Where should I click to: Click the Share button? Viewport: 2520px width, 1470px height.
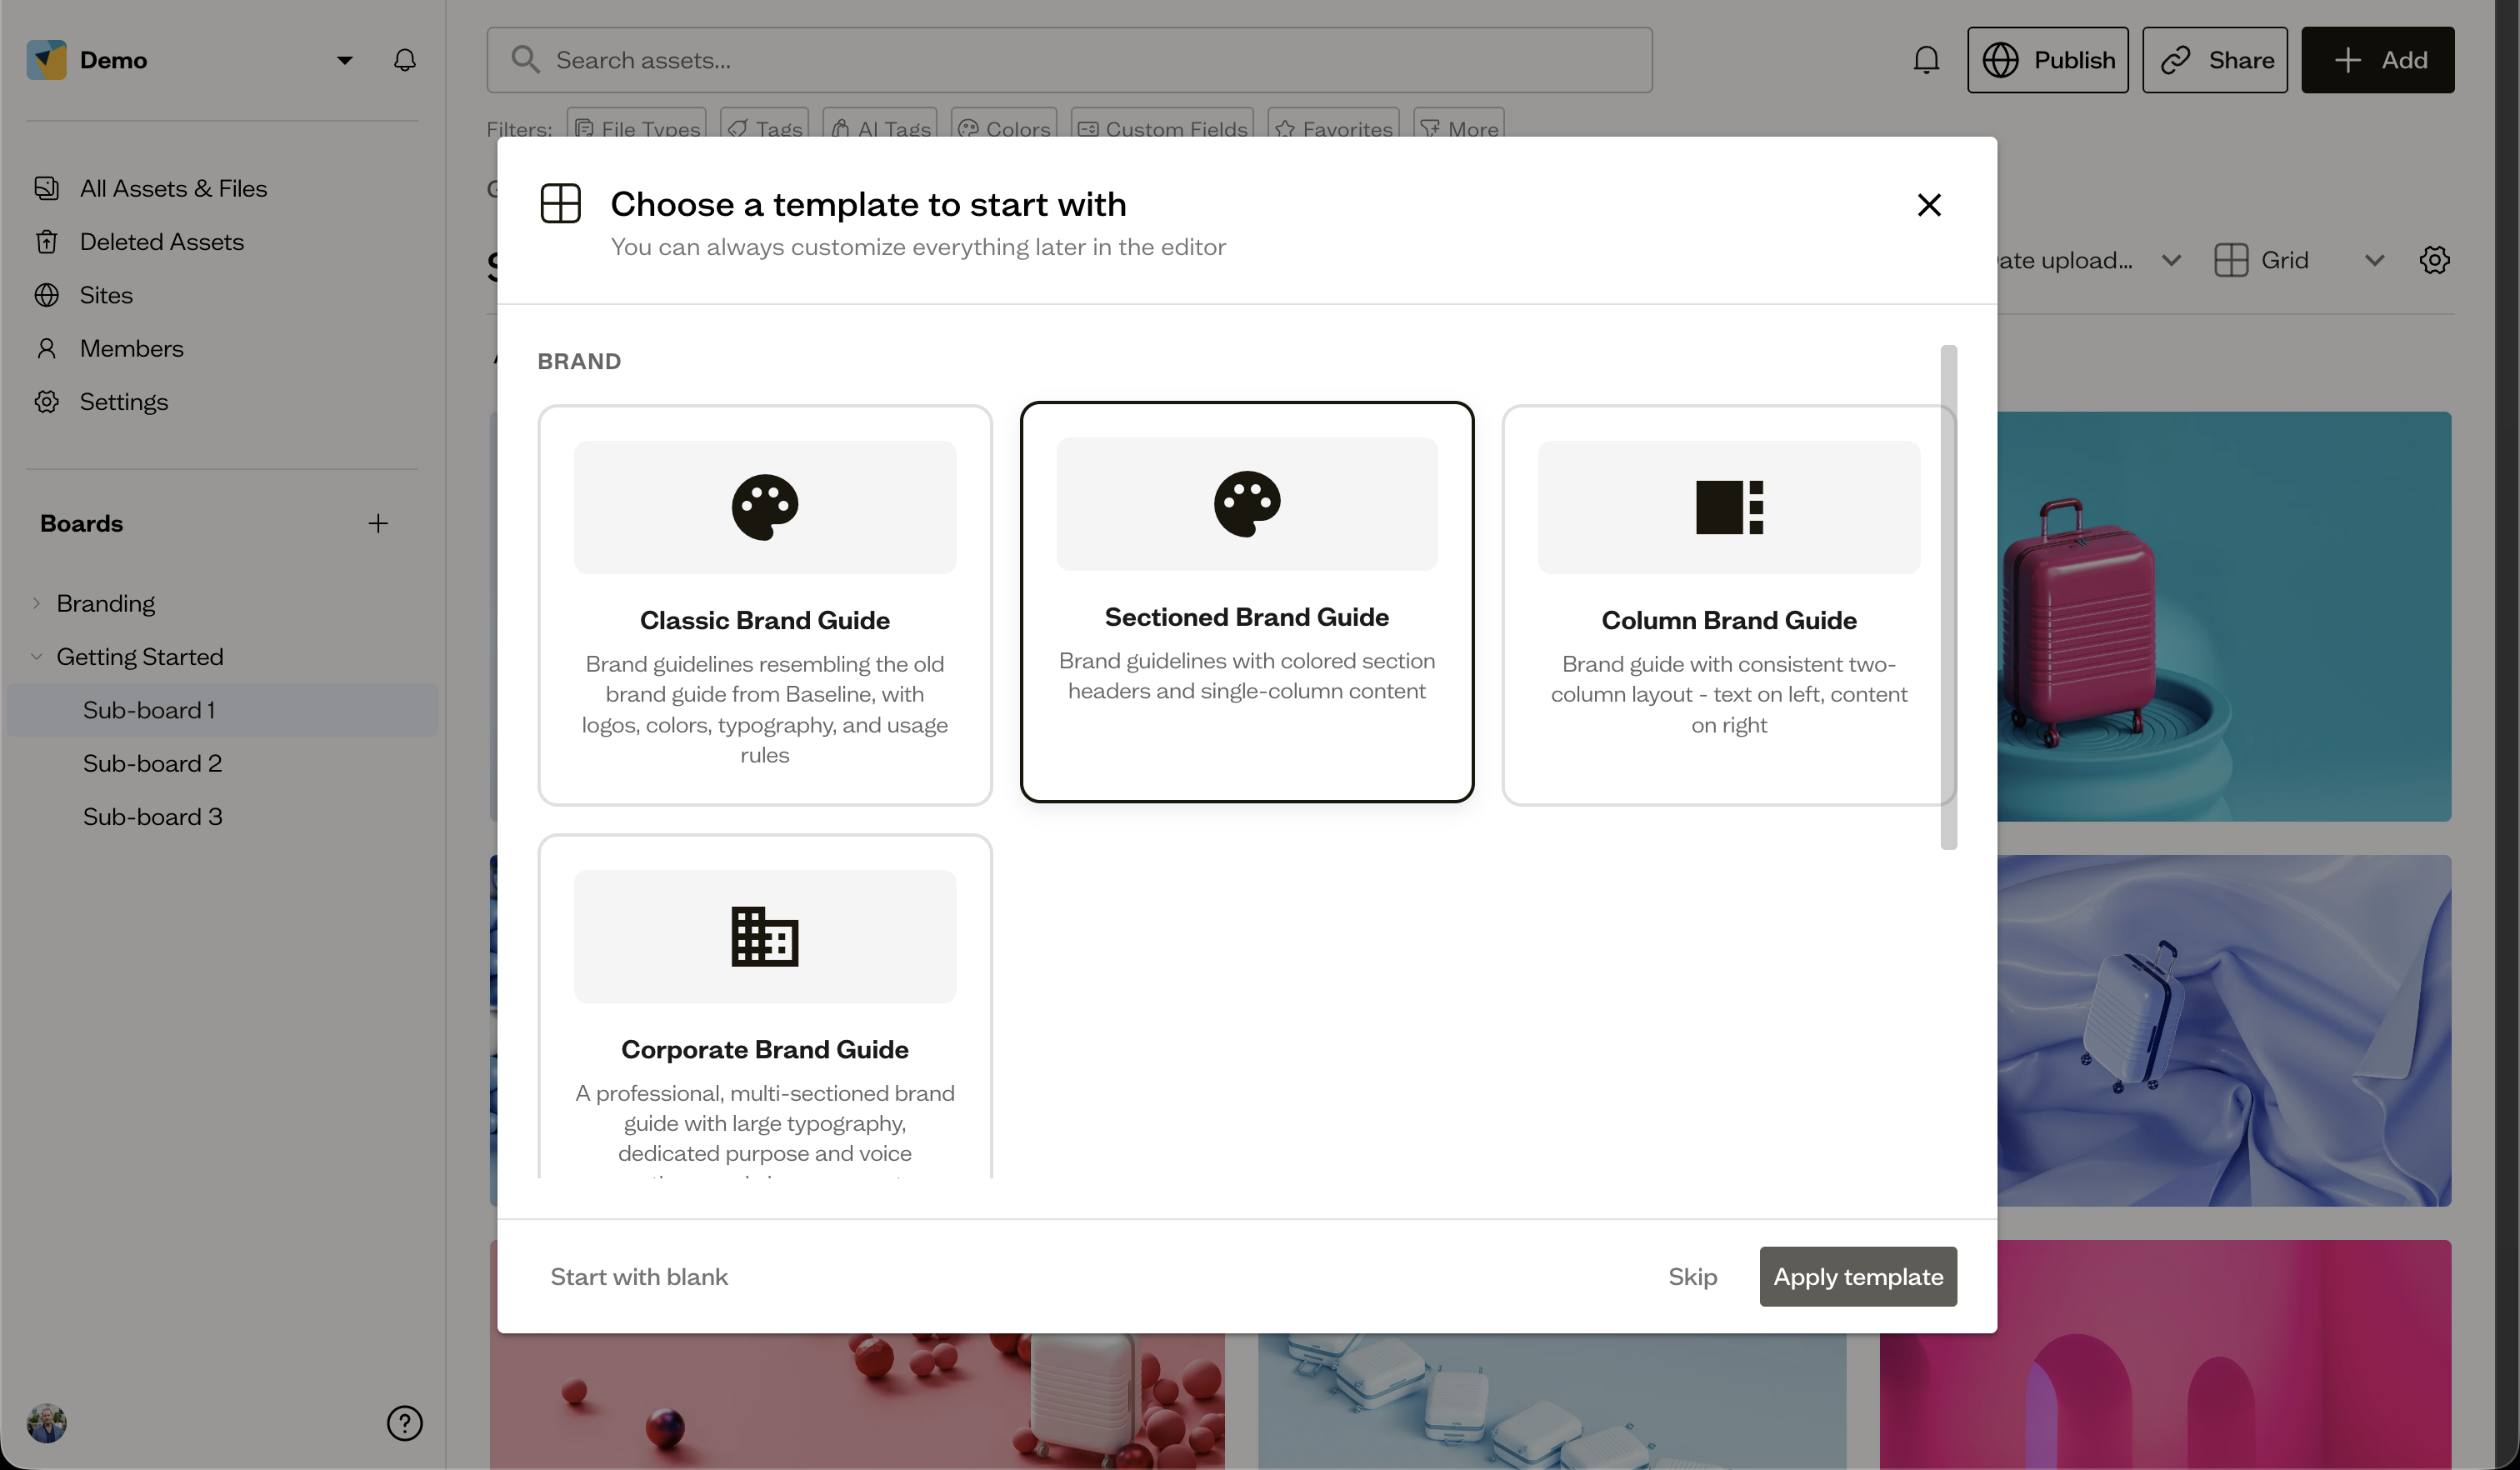tap(2214, 60)
